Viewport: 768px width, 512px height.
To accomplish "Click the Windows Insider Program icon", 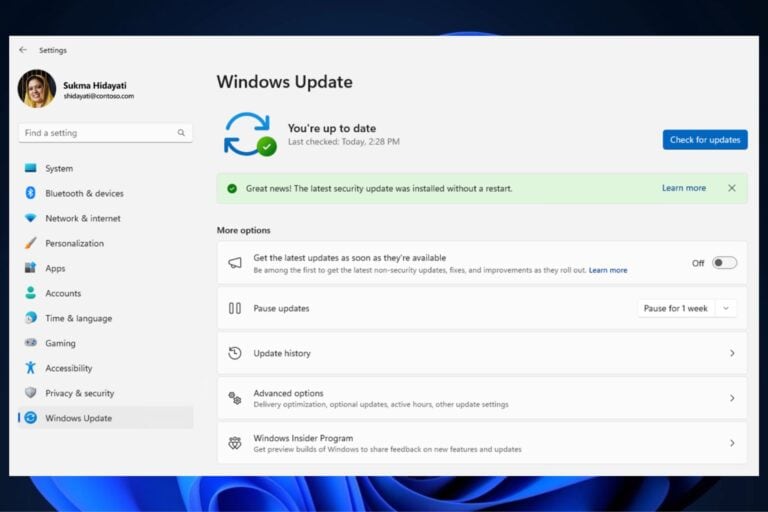I will 235,443.
